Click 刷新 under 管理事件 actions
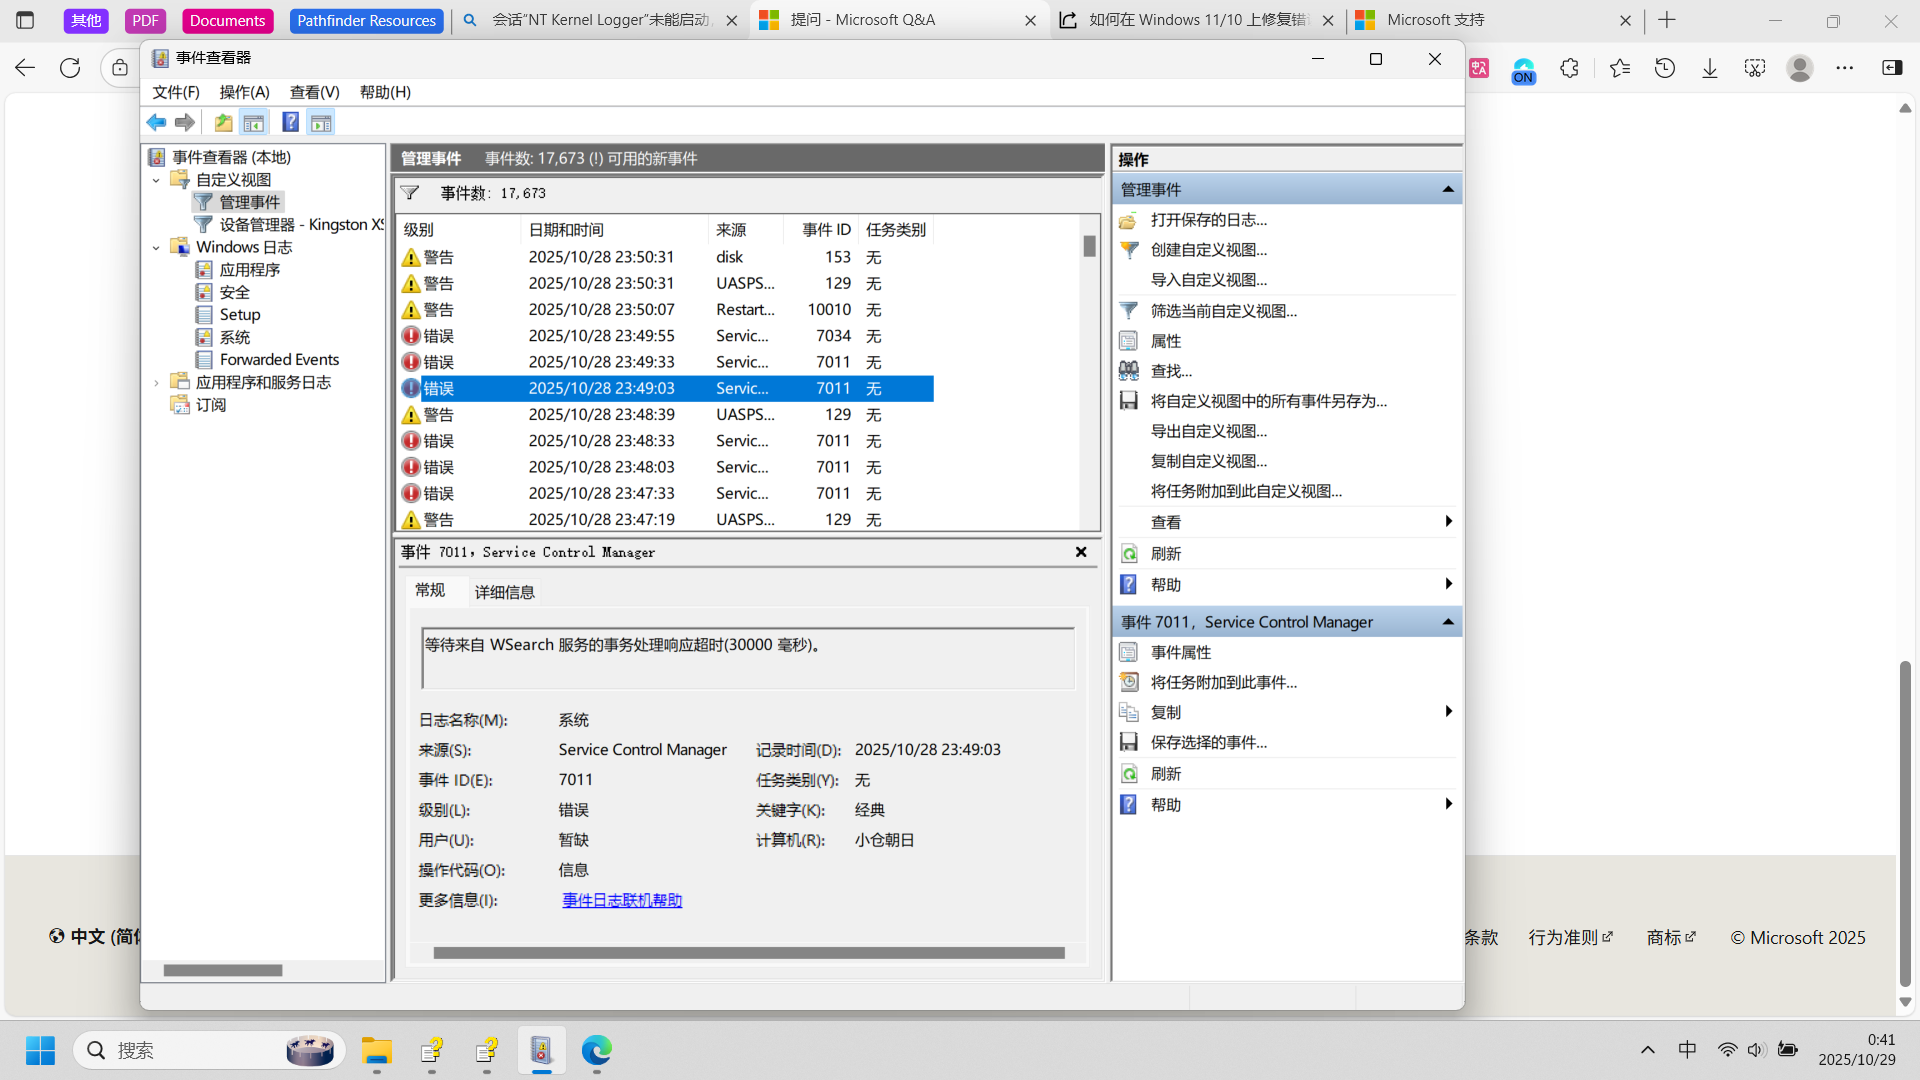 (x=1165, y=554)
